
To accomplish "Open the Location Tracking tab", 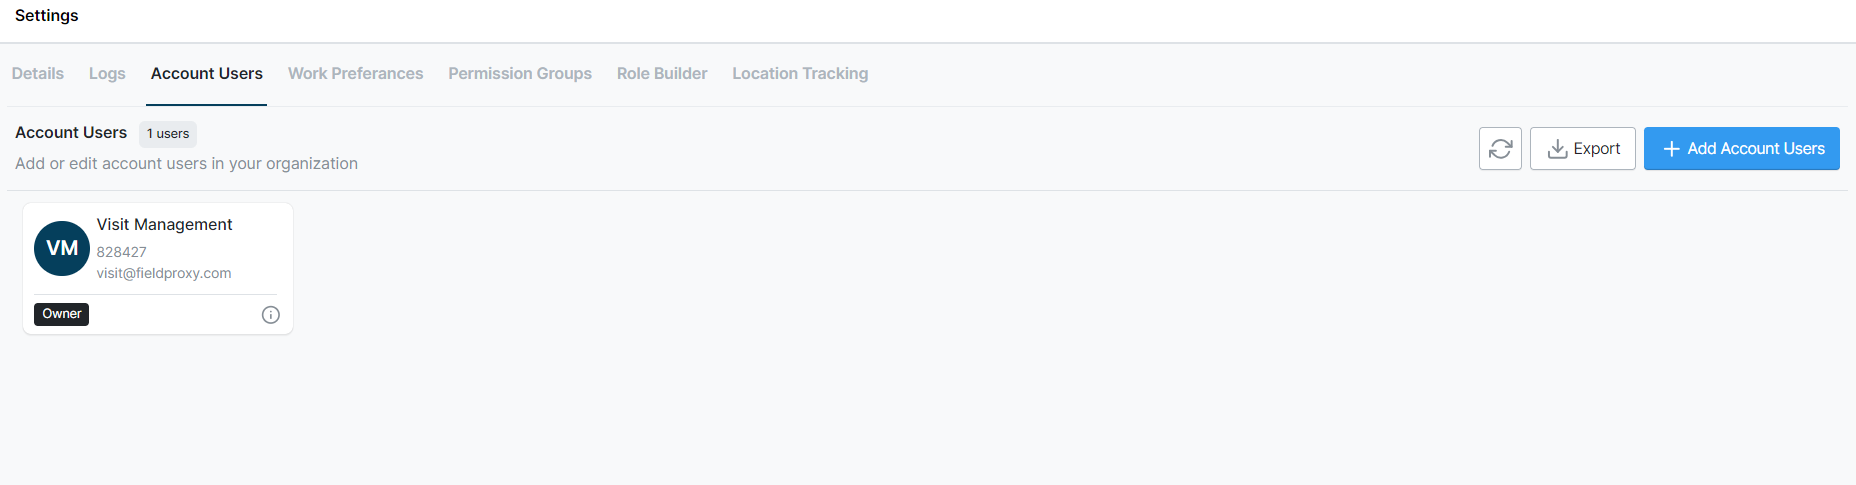I will tap(800, 74).
